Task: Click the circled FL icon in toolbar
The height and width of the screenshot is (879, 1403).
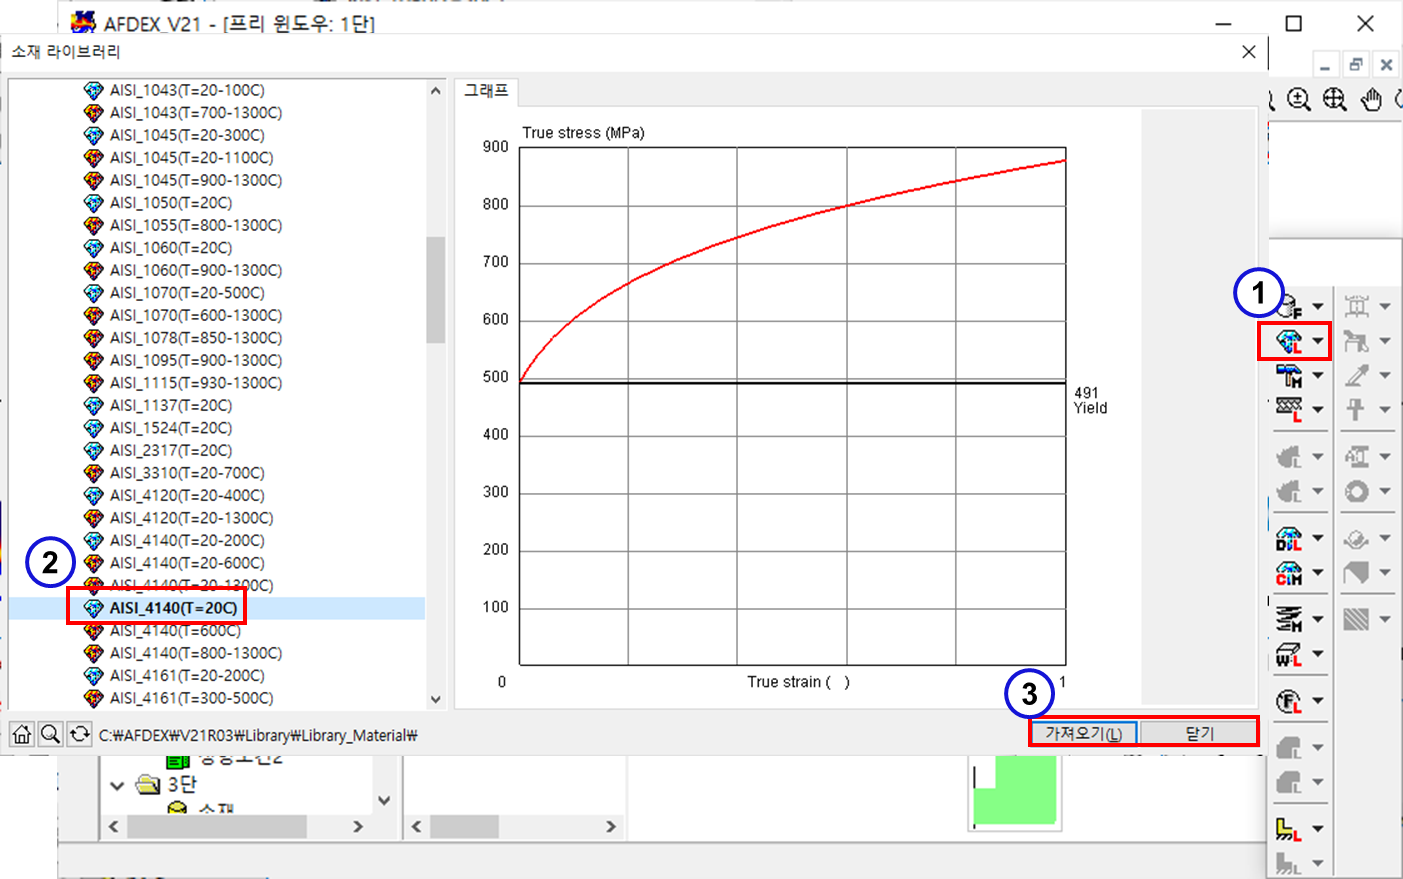Action: [x=1288, y=701]
